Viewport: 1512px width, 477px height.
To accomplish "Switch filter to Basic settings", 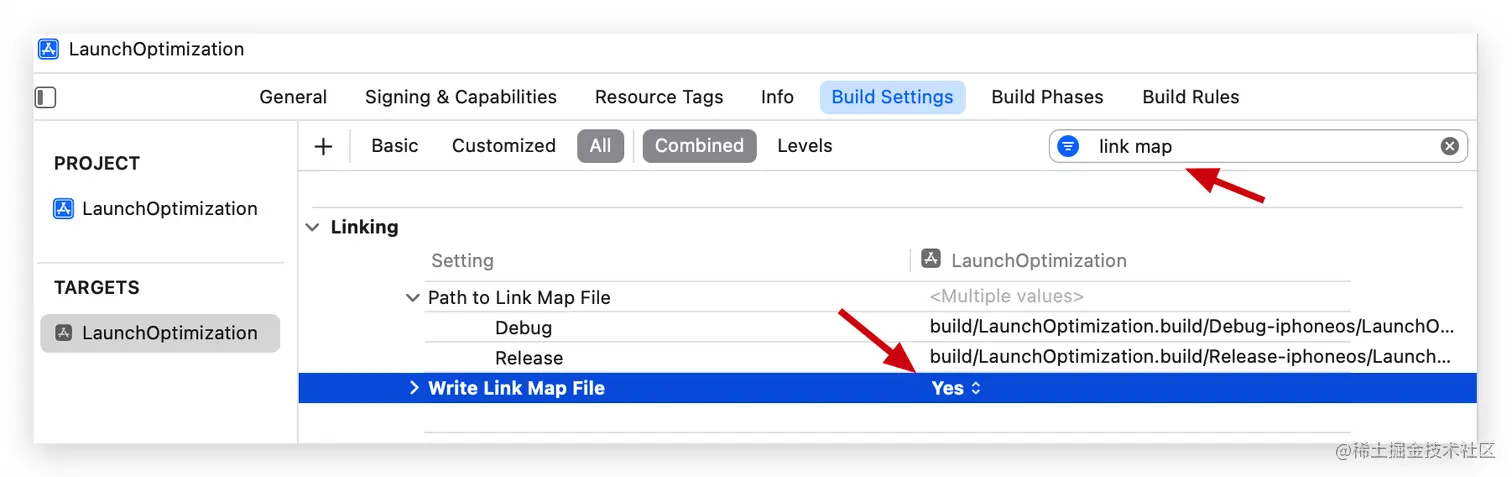I will [394, 146].
